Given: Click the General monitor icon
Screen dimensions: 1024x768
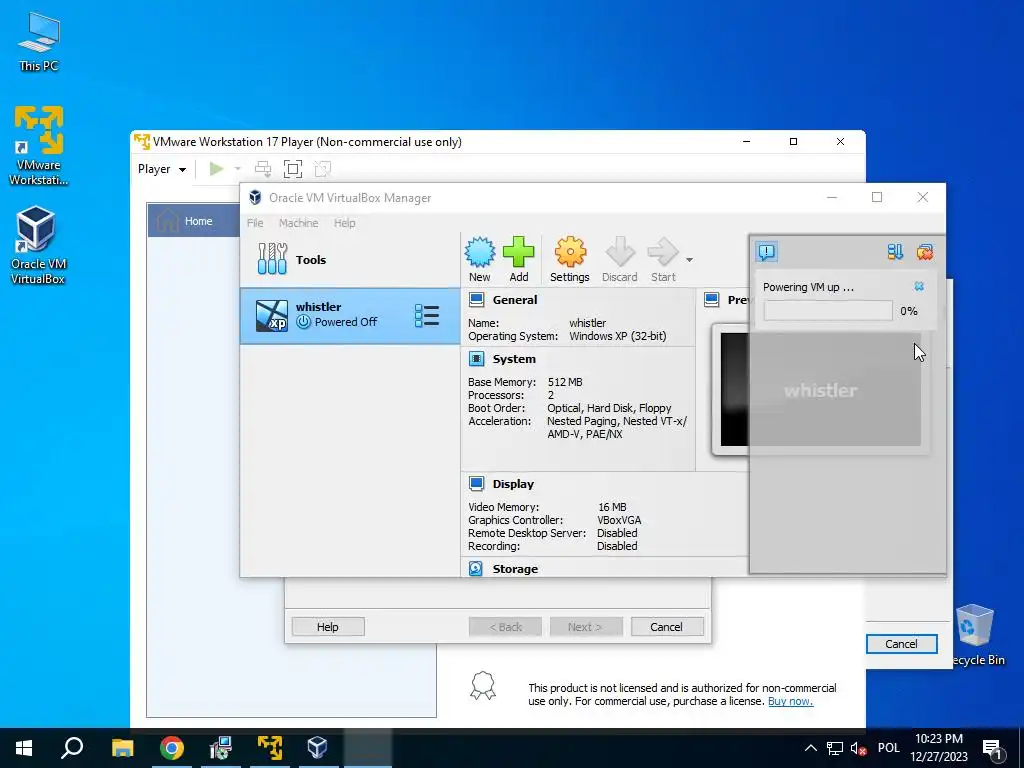Looking at the screenshot, I should point(477,300).
